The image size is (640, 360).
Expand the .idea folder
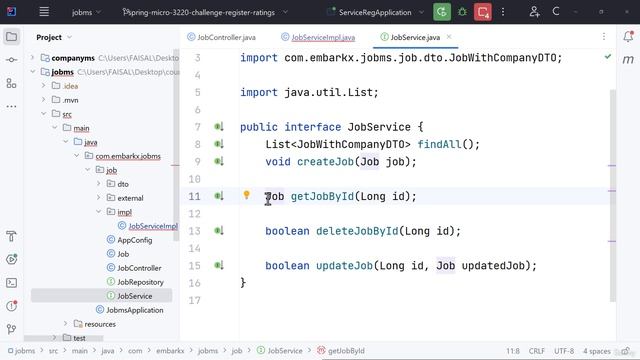click(x=44, y=86)
